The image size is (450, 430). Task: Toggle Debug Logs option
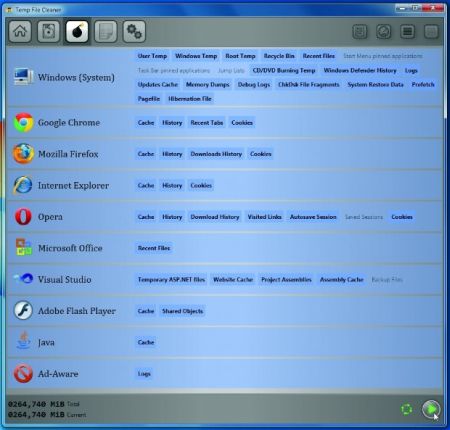coord(254,84)
